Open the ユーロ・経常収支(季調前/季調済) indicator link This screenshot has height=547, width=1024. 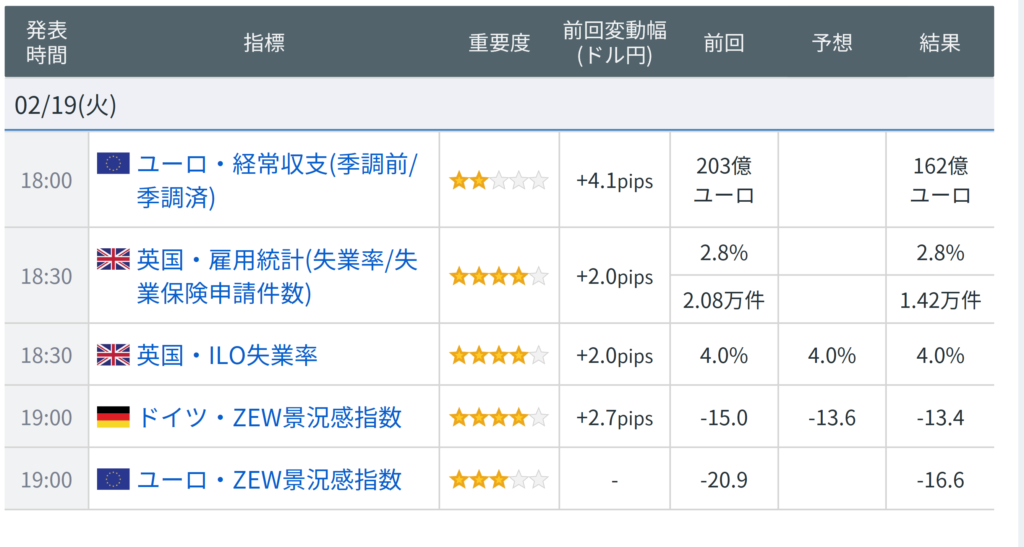click(277, 180)
